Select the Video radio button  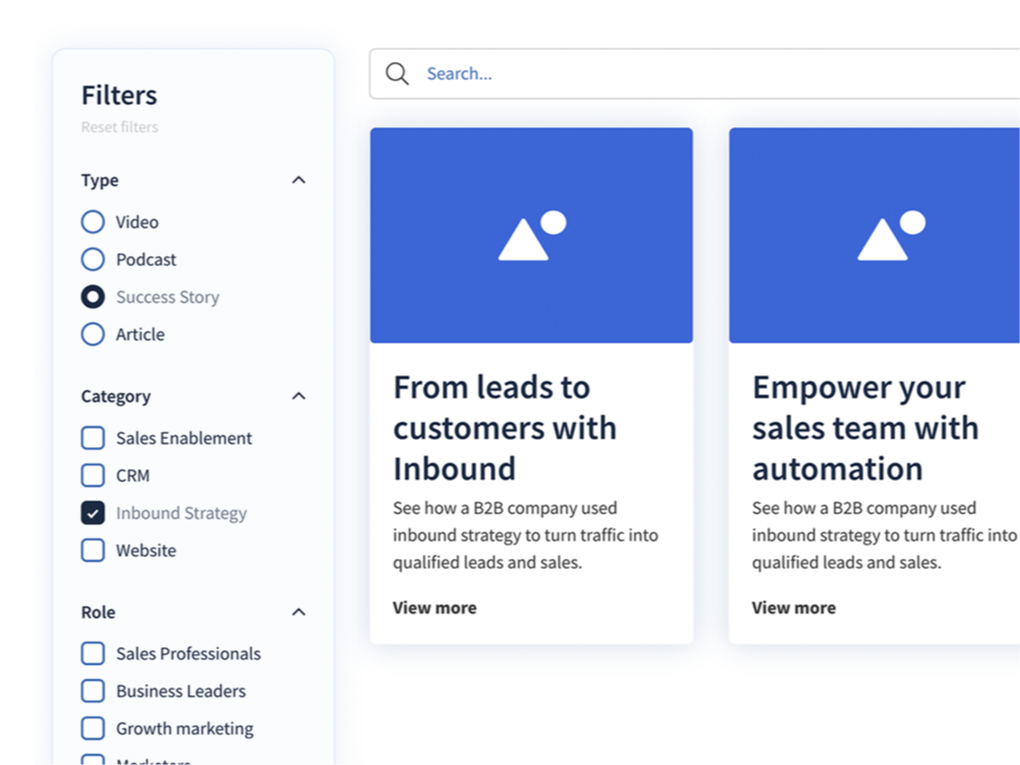tap(93, 222)
